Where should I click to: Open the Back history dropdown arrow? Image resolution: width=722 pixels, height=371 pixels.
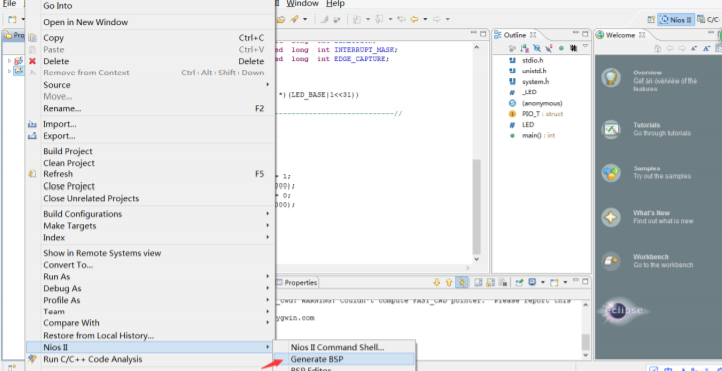point(425,19)
